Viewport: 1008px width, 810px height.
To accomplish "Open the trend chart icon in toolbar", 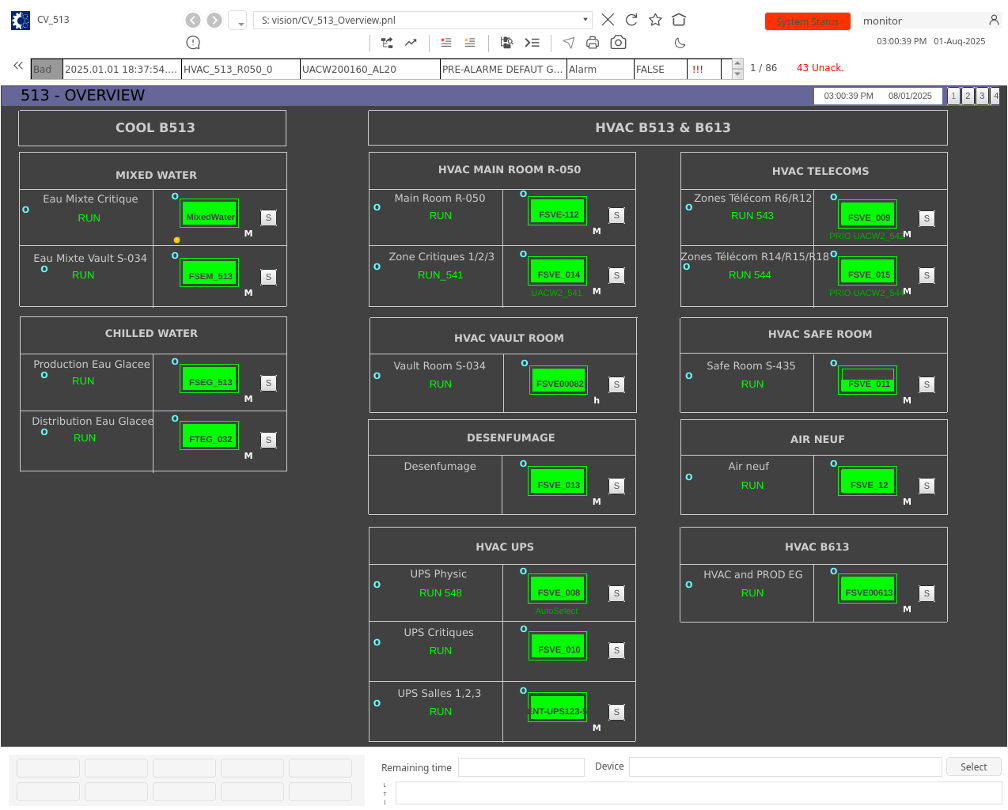I will click(411, 43).
